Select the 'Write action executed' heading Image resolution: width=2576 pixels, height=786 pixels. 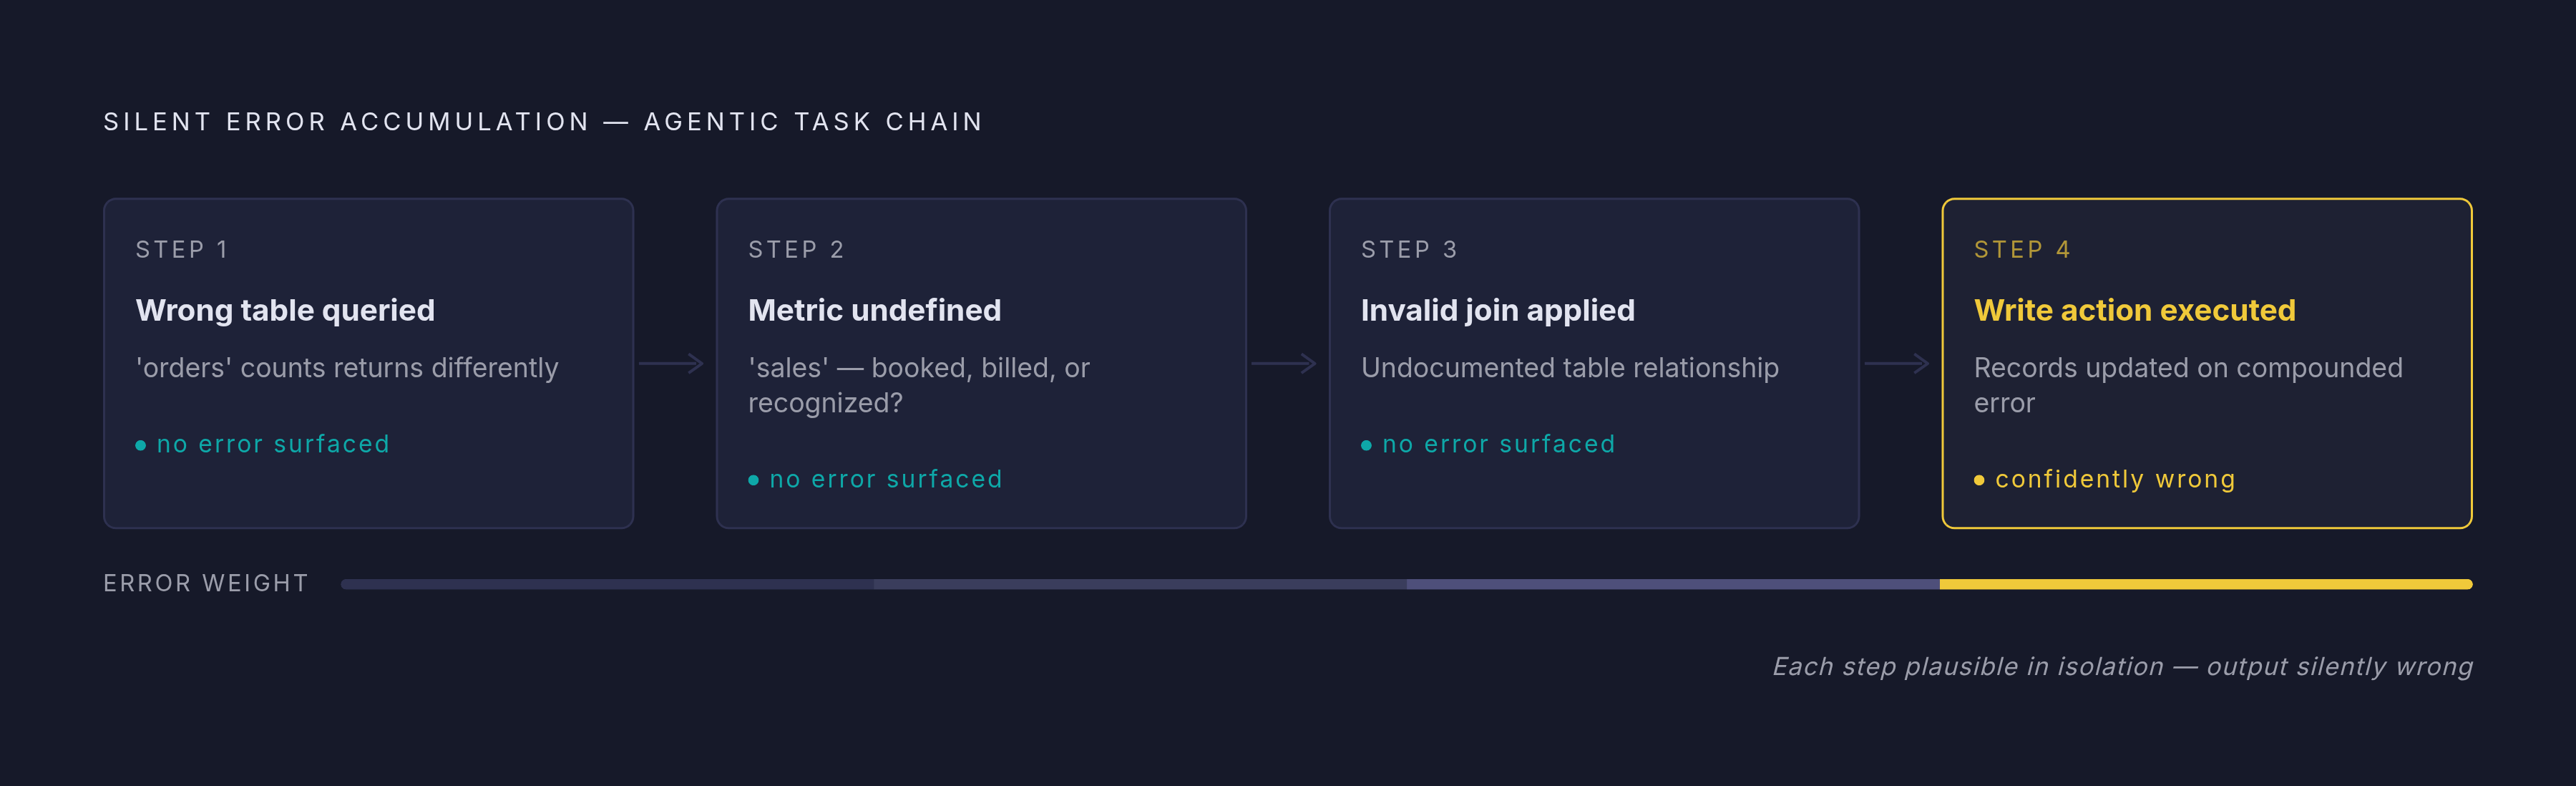2135,310
